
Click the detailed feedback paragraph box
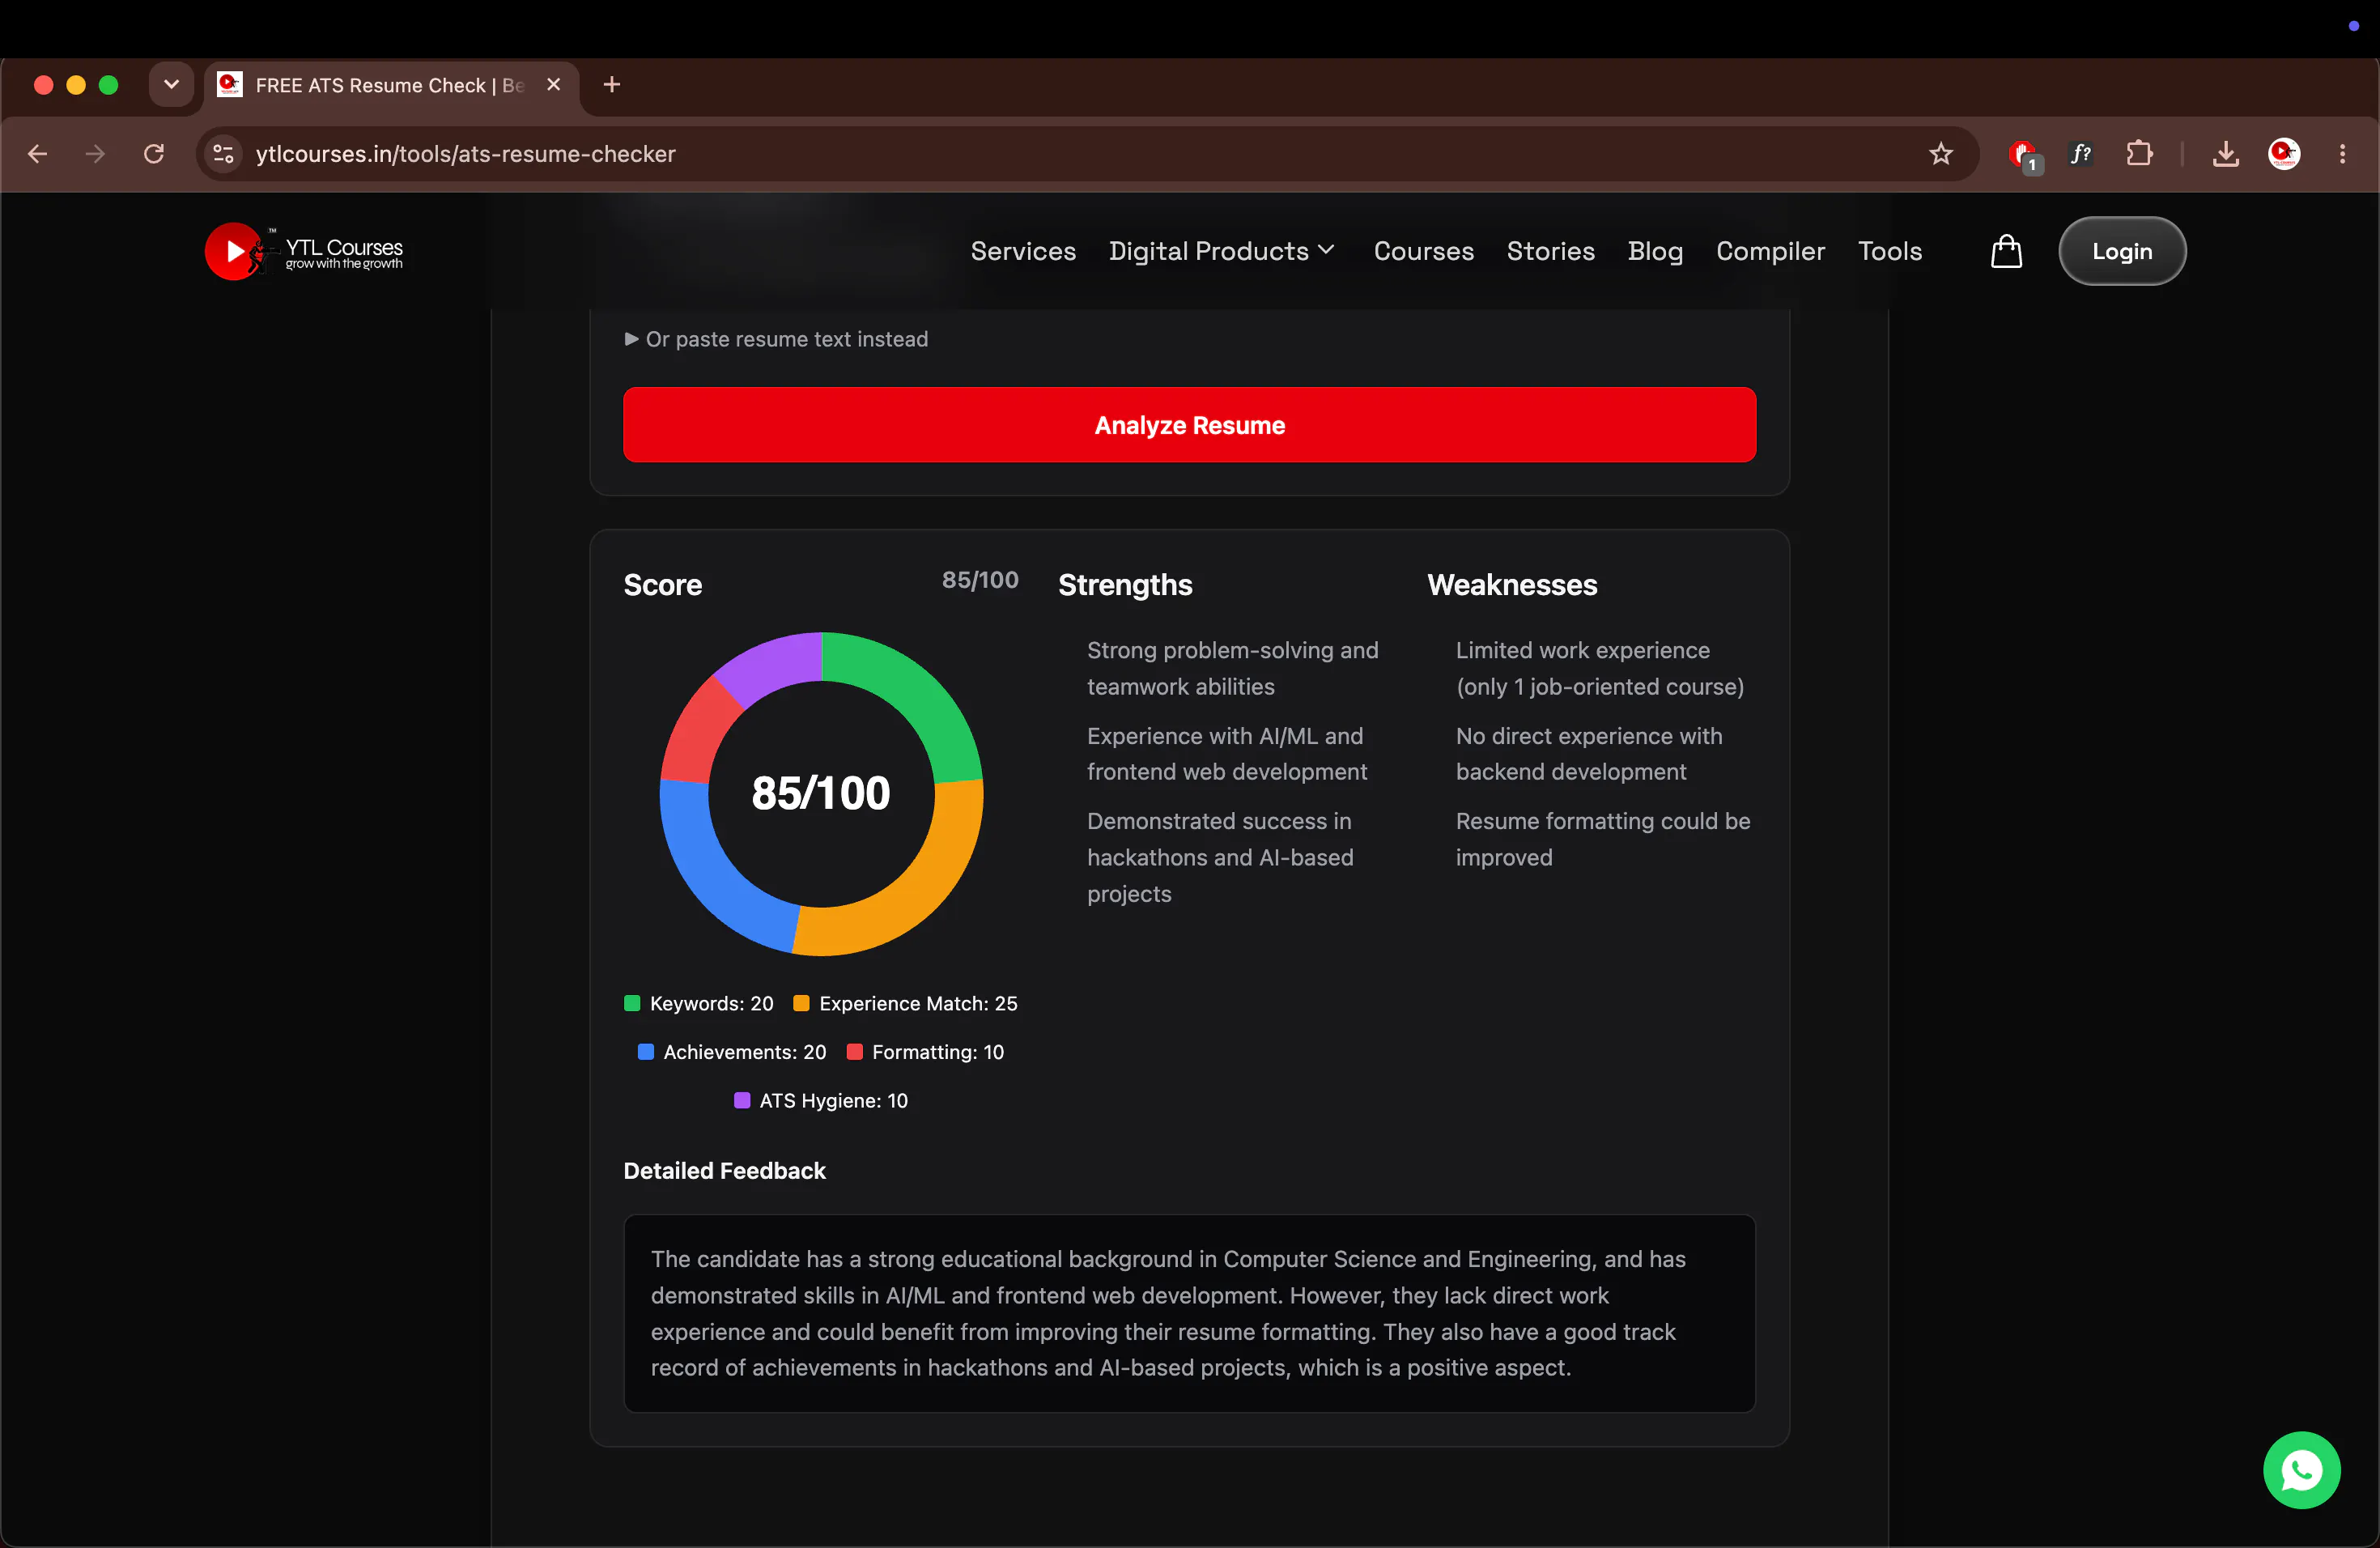click(x=1189, y=1313)
